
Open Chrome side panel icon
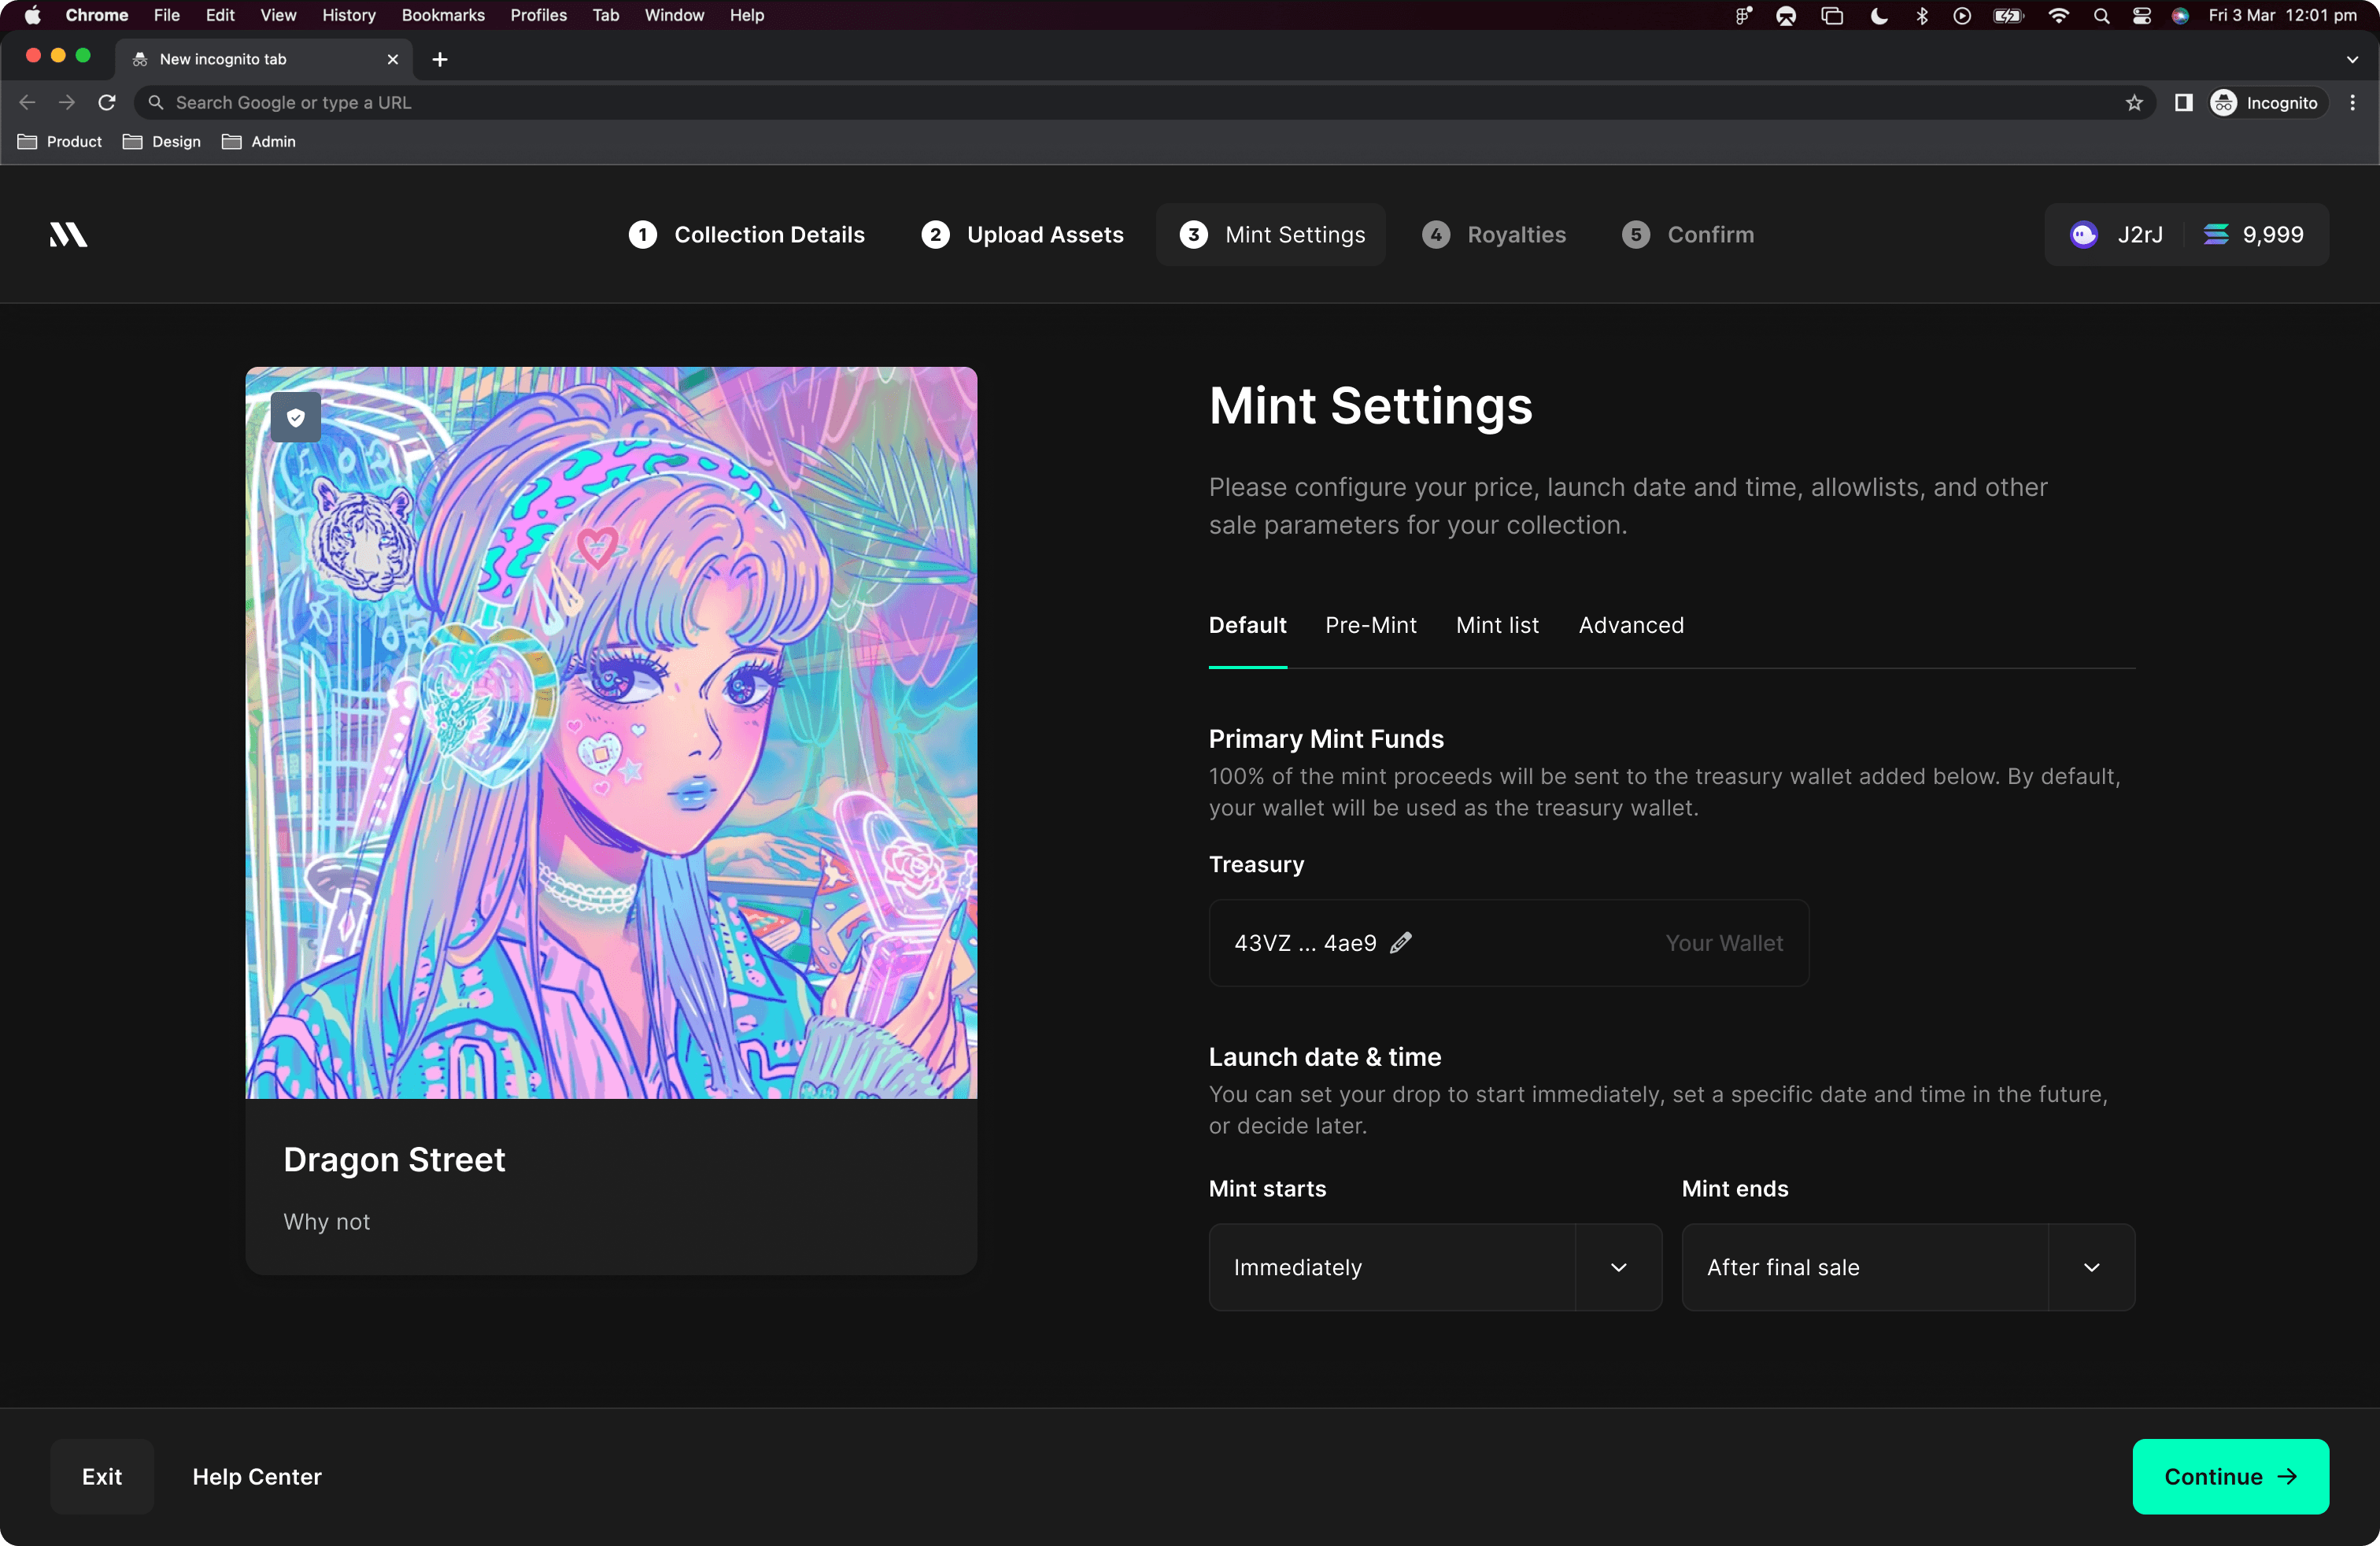[x=2184, y=103]
